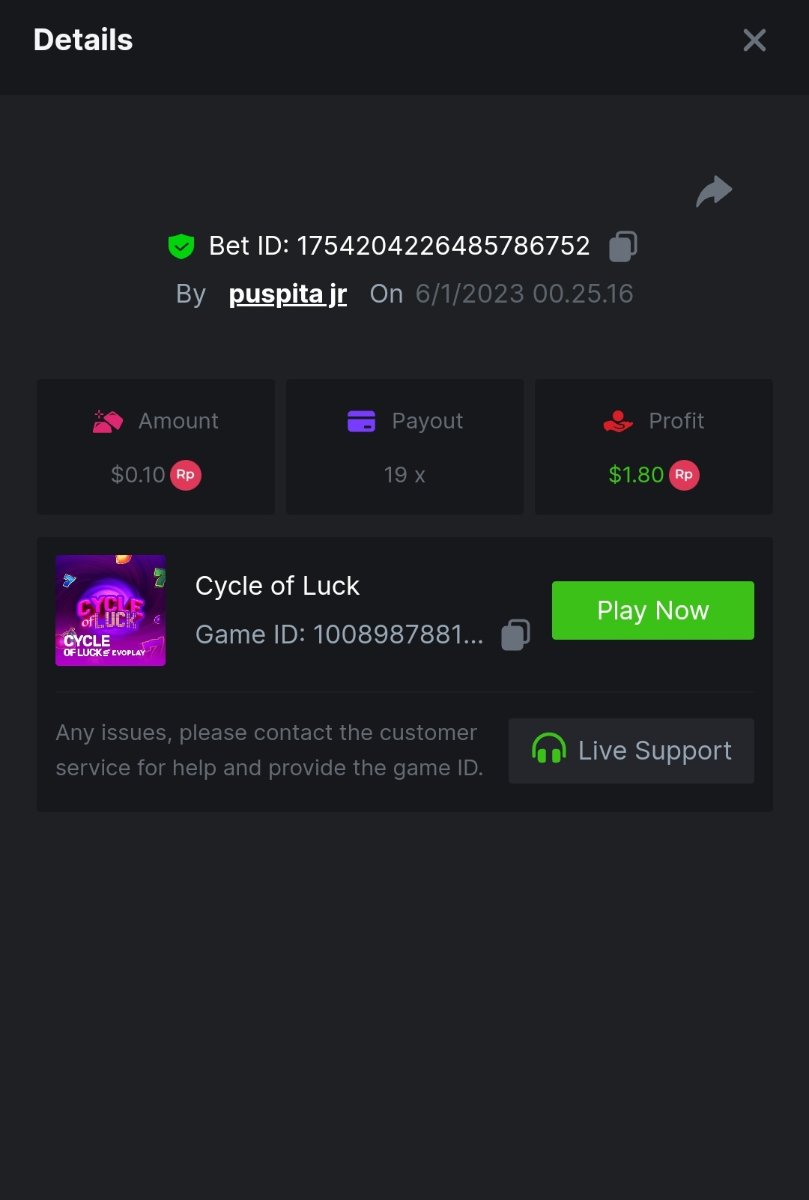Click the red Profit hand icon
809x1200 pixels.
click(619, 421)
